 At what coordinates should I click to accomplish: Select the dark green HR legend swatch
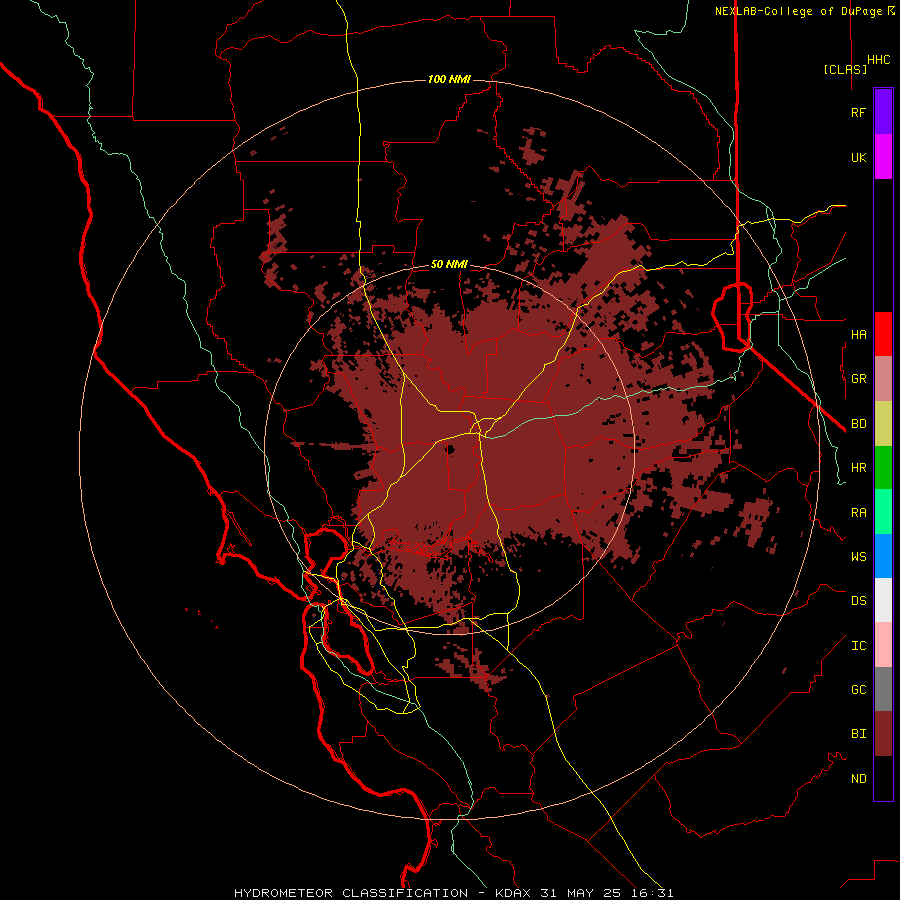(x=883, y=467)
